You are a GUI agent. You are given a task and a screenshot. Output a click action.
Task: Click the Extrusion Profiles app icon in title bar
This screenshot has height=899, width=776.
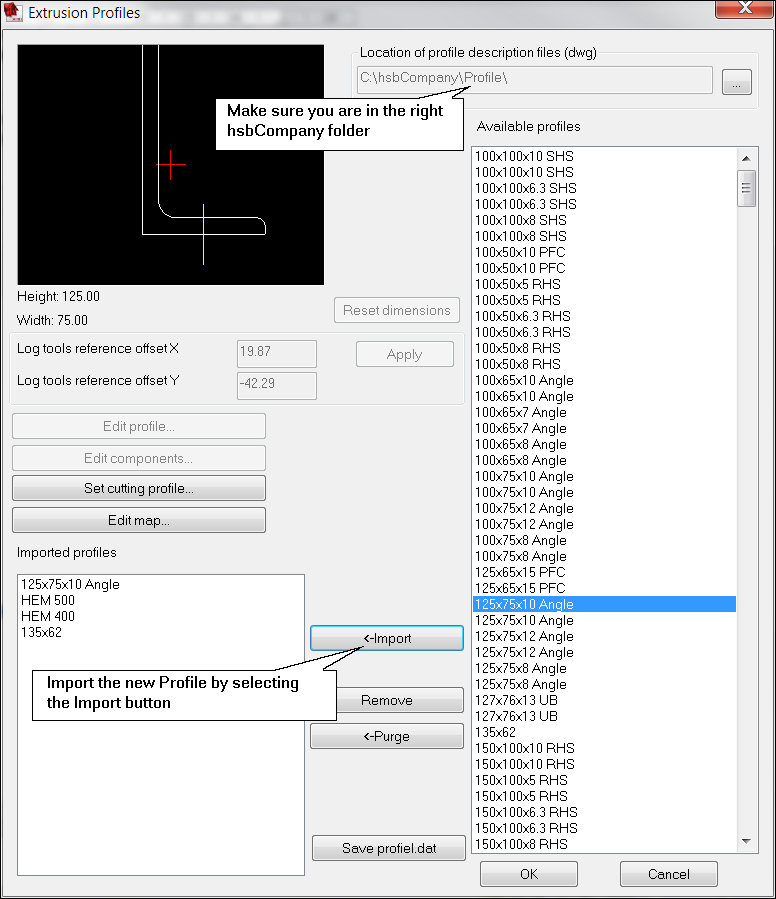point(13,11)
